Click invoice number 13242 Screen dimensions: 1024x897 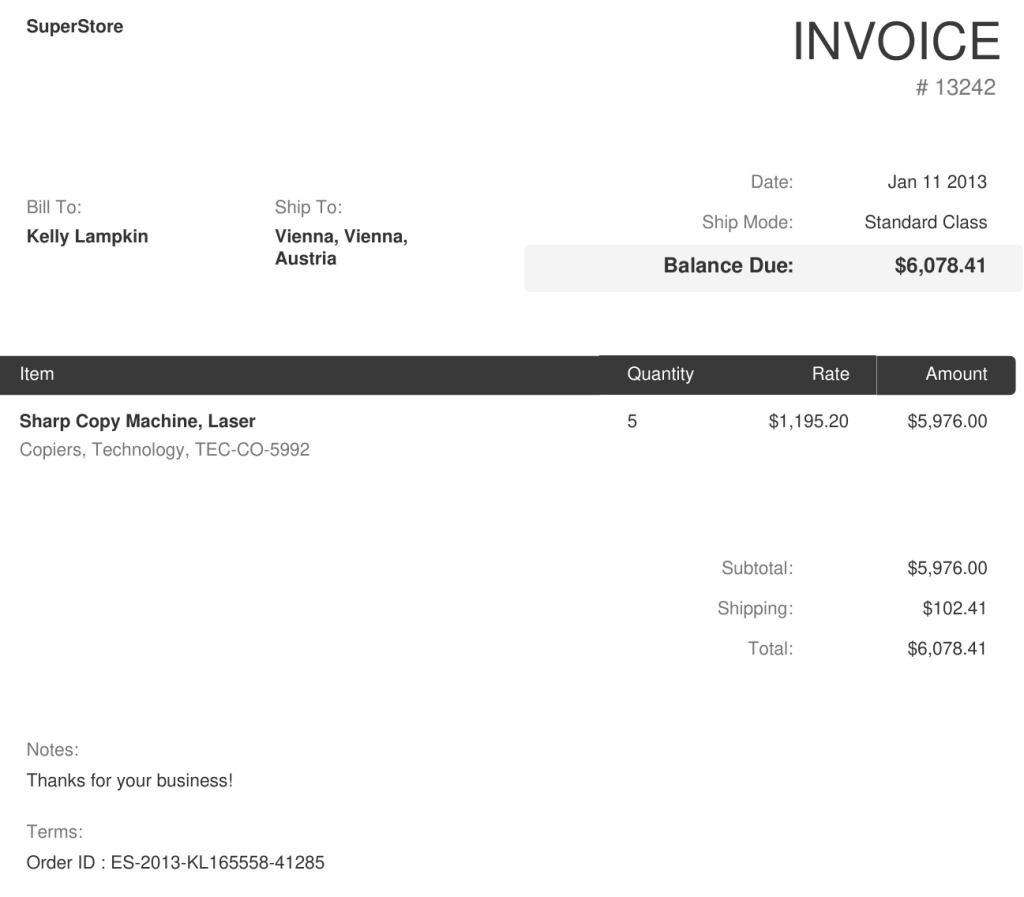[956, 88]
